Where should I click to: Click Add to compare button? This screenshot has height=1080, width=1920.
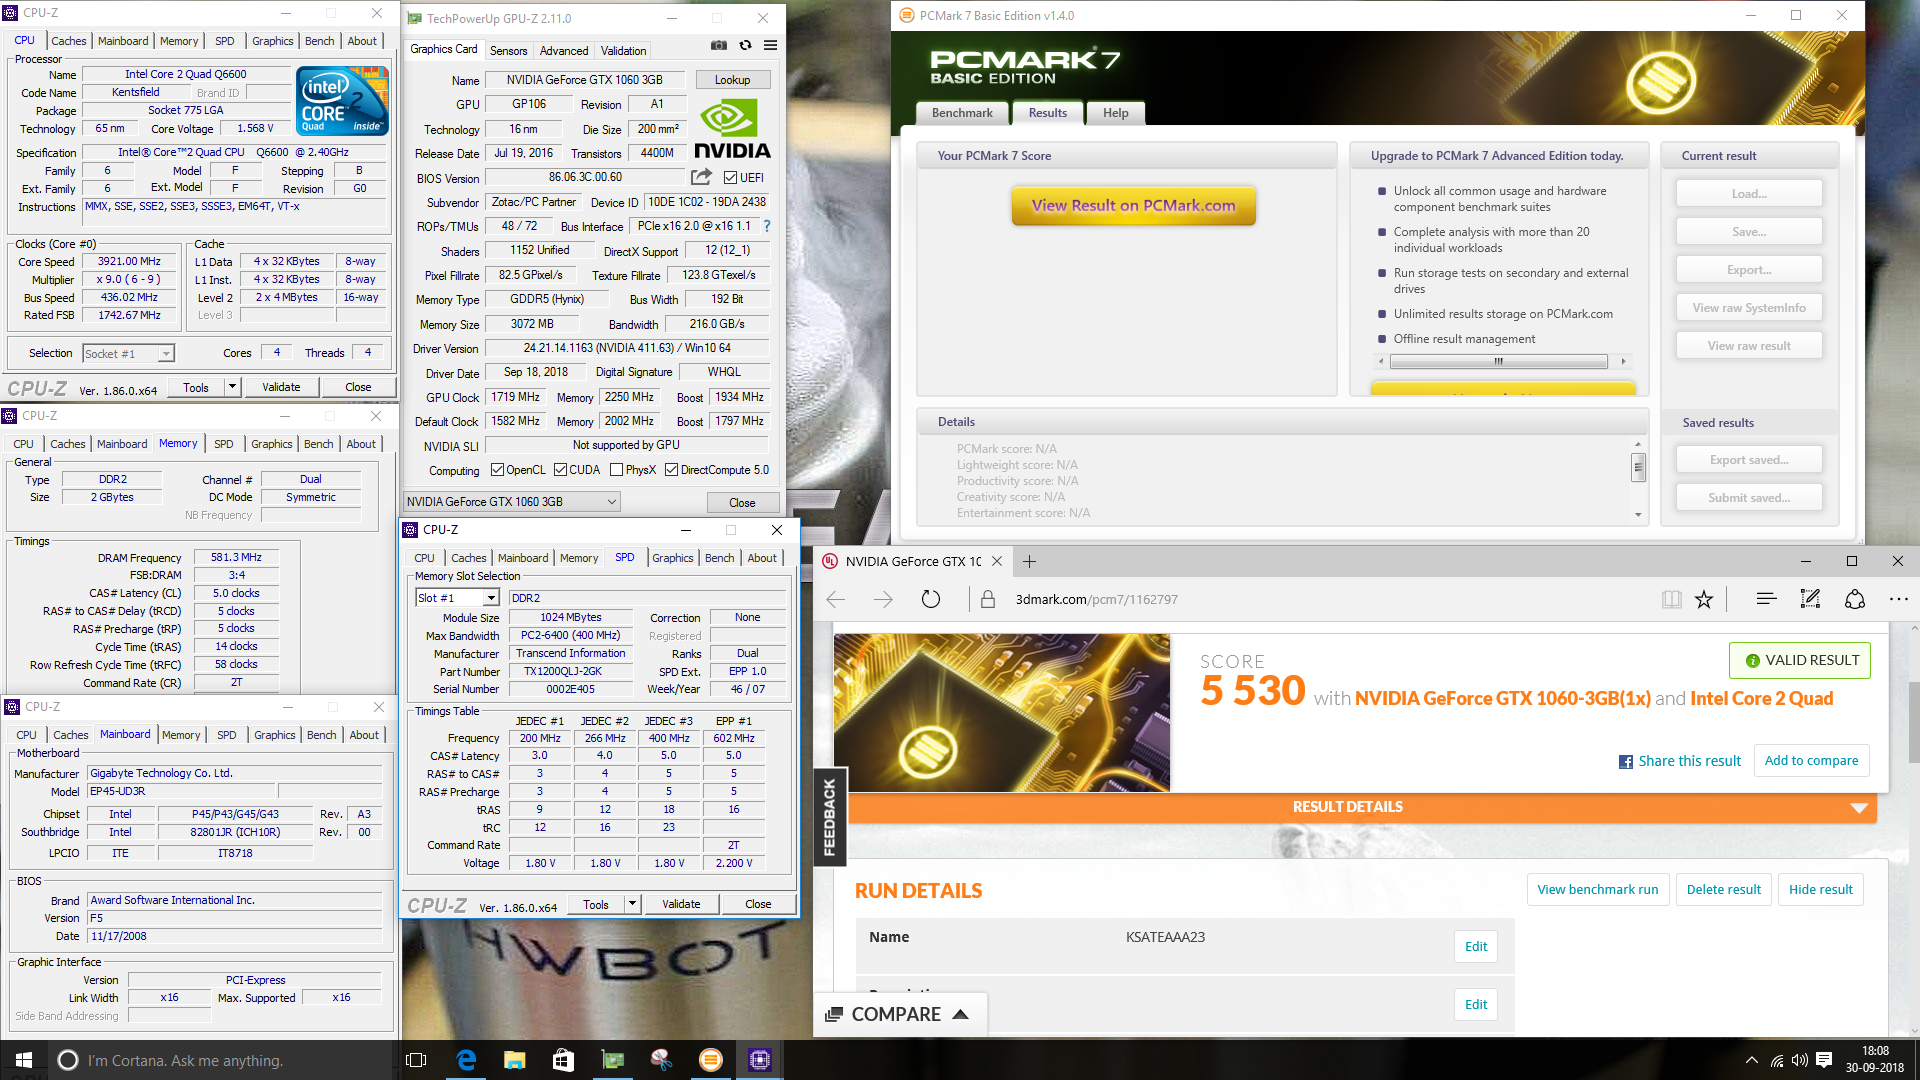click(1811, 761)
